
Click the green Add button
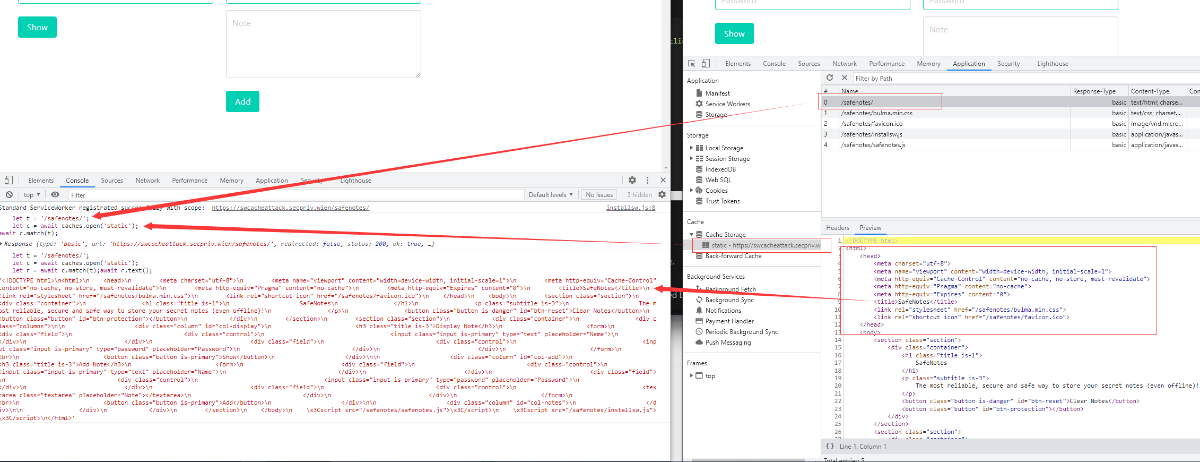point(242,101)
